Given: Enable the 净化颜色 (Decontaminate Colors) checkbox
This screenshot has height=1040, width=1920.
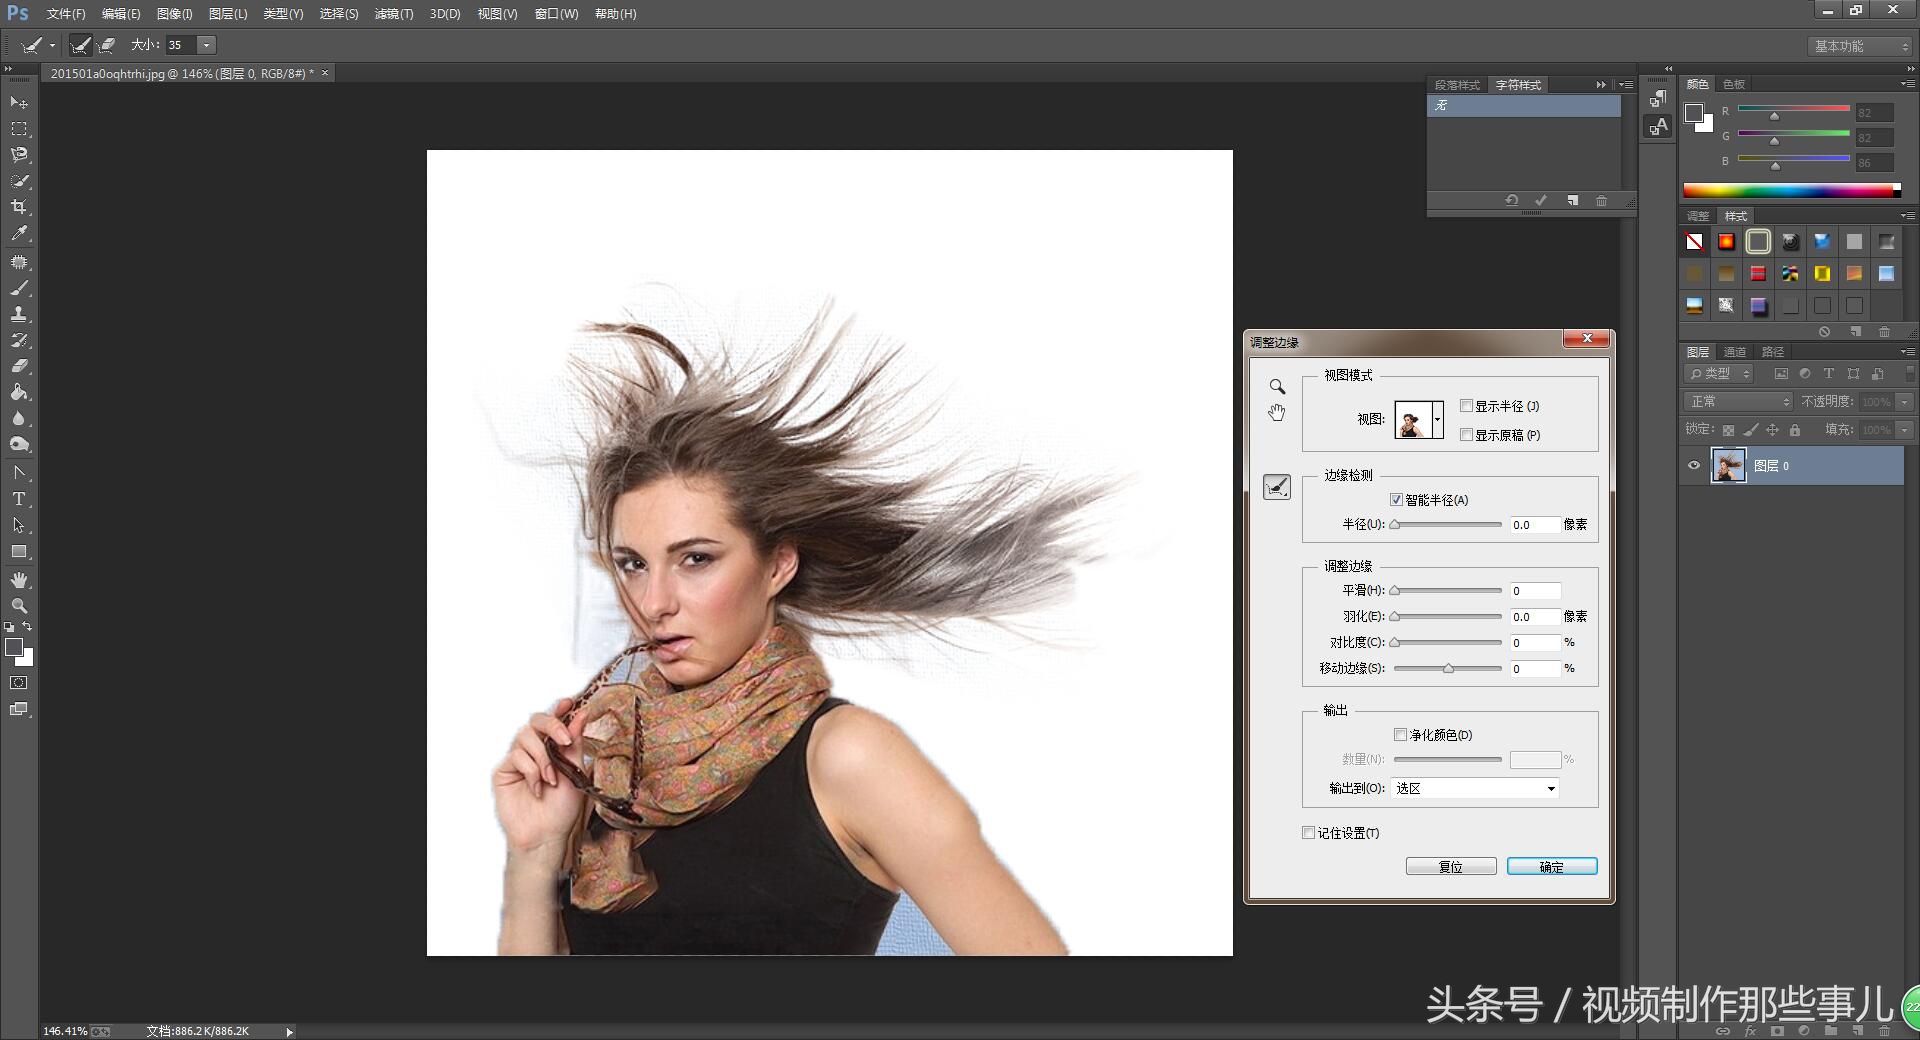Looking at the screenshot, I should click(1400, 735).
